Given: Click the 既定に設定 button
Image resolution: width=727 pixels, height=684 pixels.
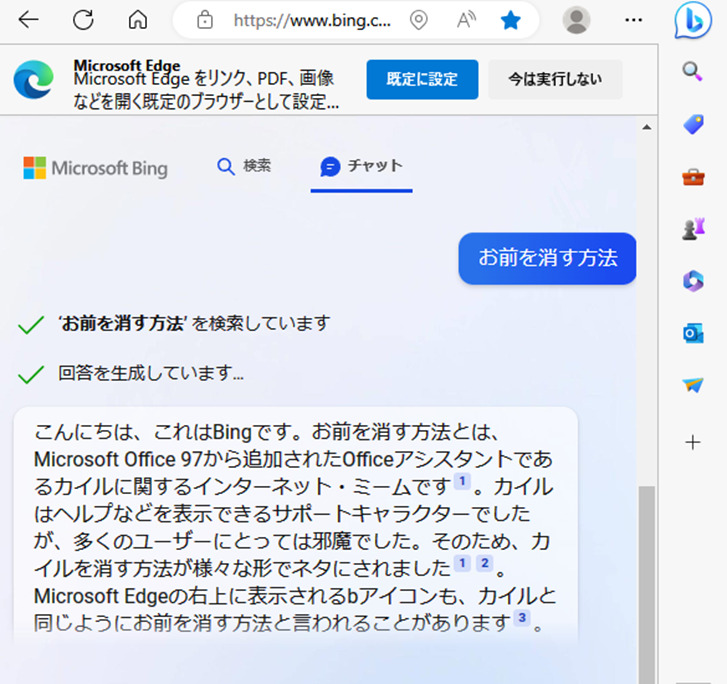Looking at the screenshot, I should [422, 79].
